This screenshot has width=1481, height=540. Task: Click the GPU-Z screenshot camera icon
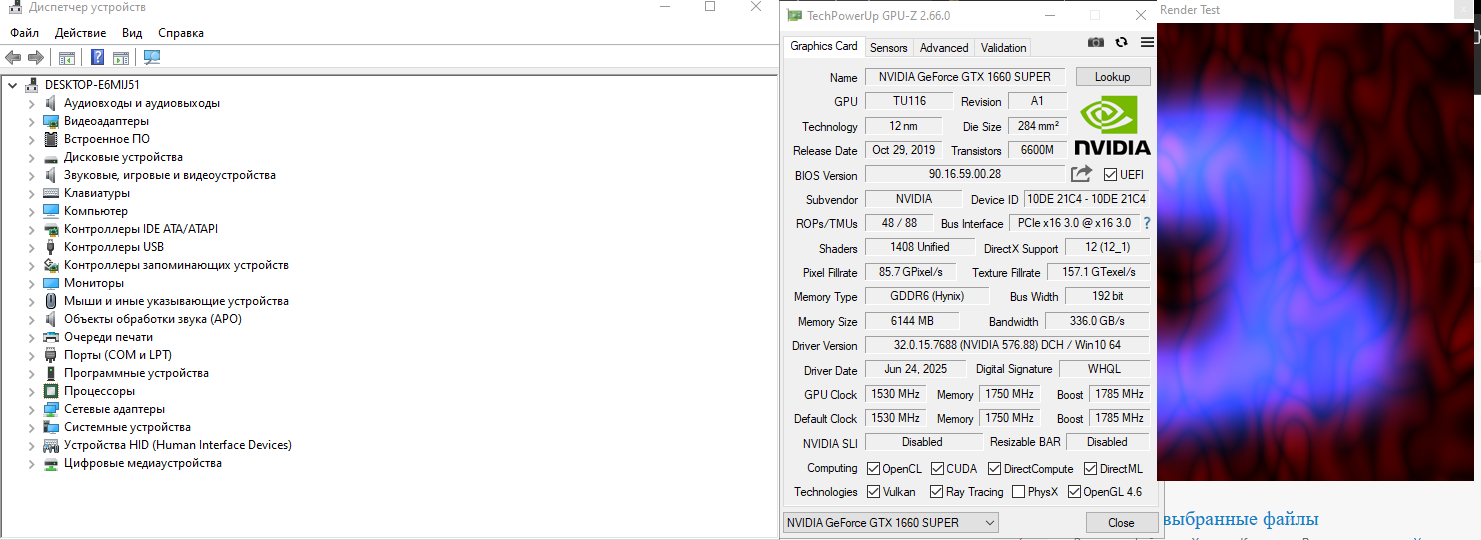[1096, 43]
